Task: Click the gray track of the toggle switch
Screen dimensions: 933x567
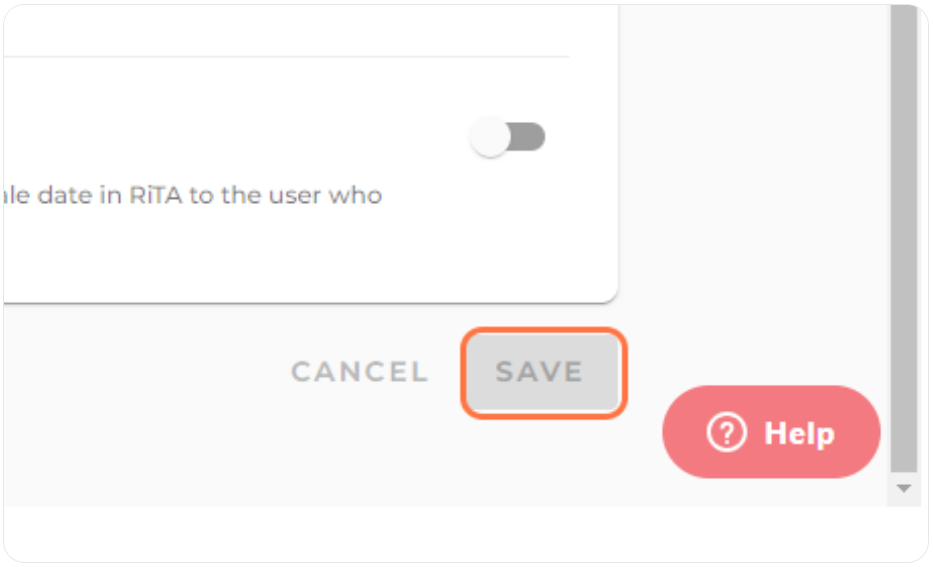Action: (x=529, y=137)
